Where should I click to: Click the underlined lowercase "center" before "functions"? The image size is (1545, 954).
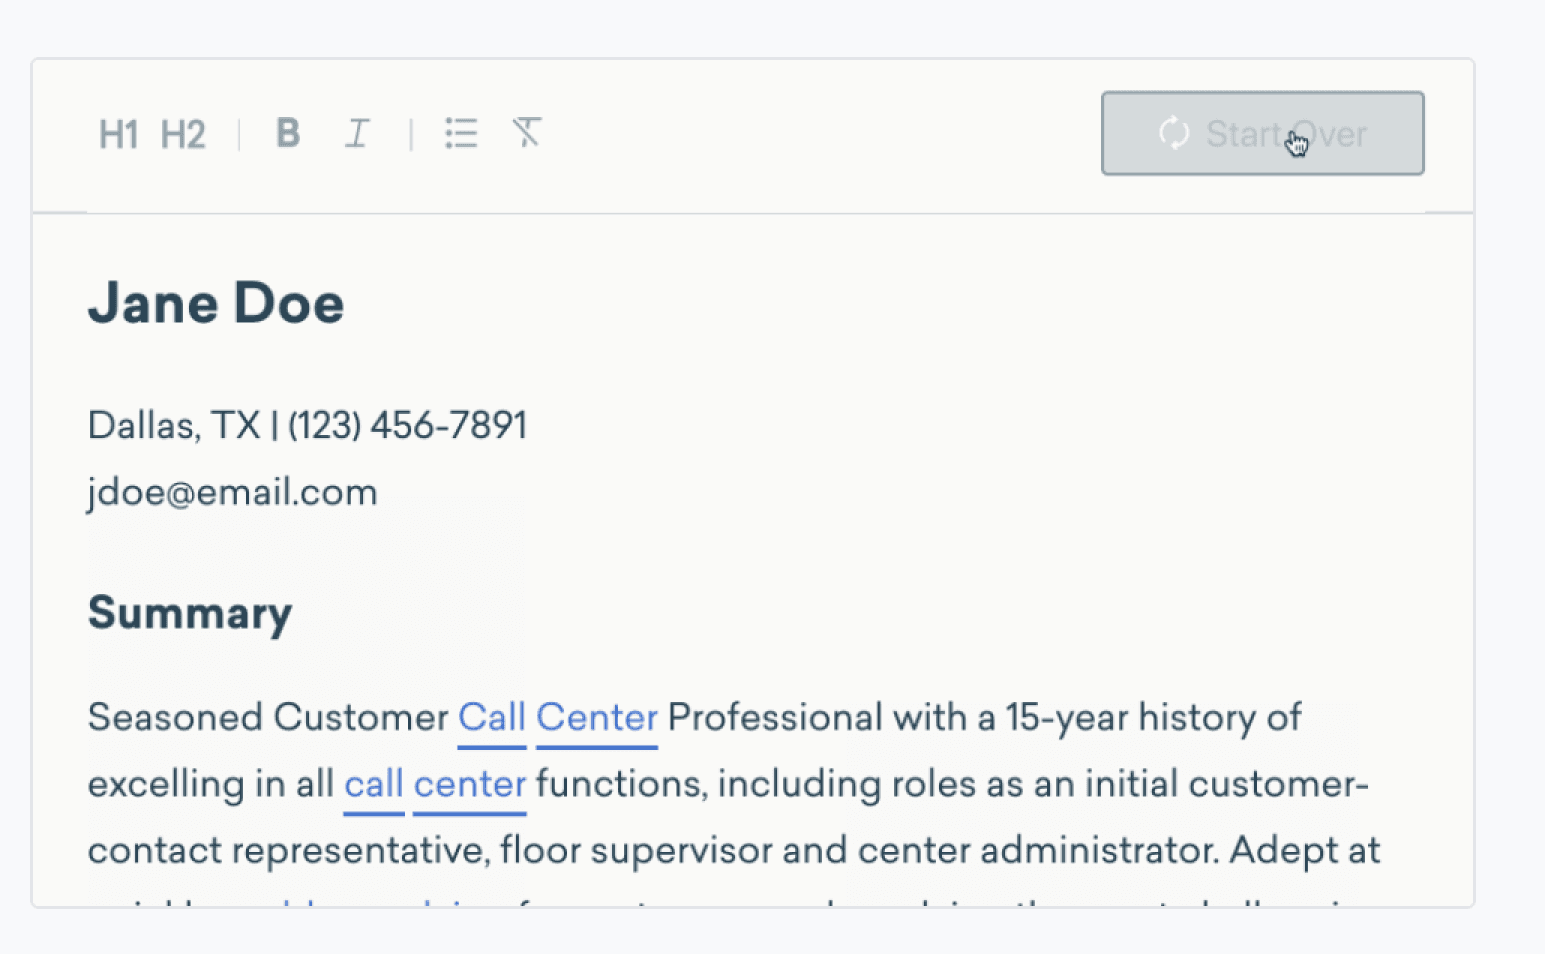[469, 785]
